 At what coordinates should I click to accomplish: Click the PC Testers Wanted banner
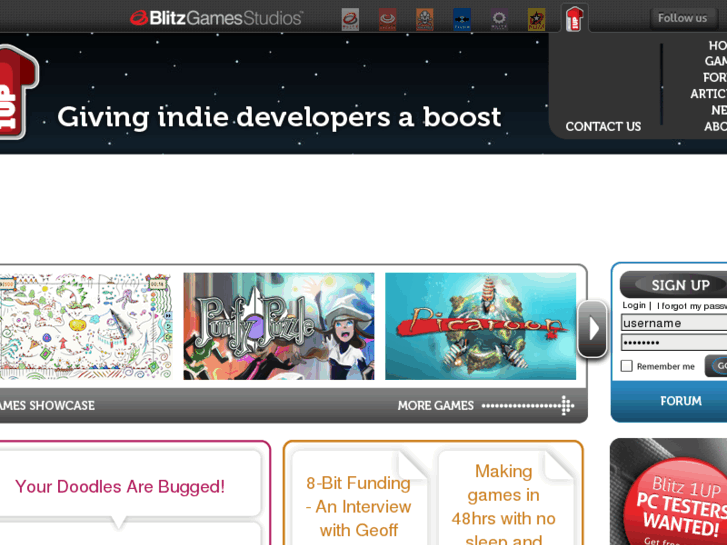tap(669, 492)
